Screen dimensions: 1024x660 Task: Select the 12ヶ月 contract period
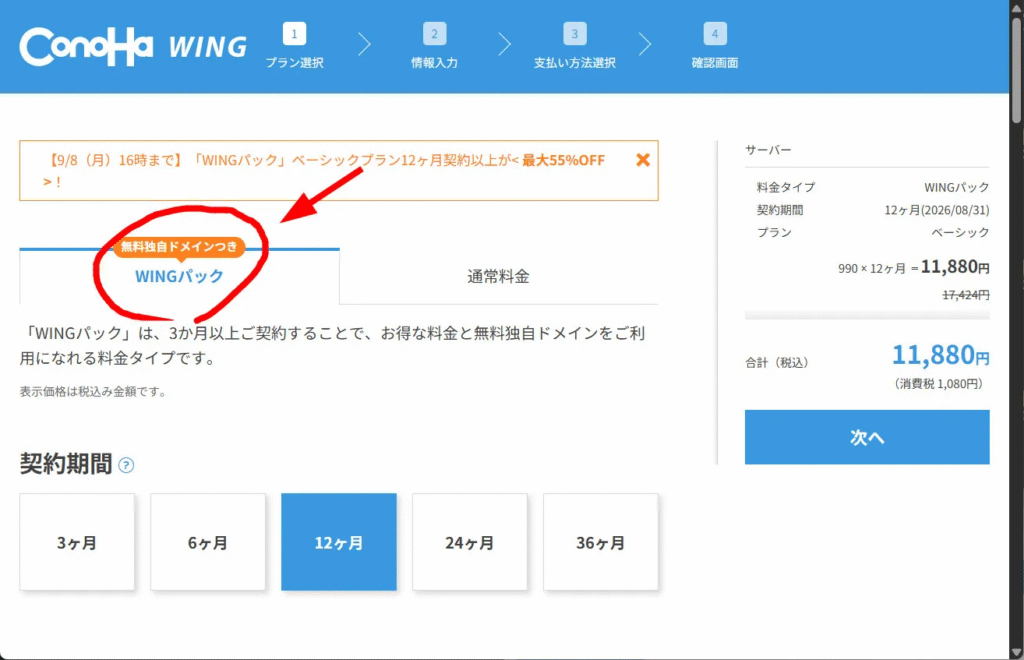click(339, 542)
